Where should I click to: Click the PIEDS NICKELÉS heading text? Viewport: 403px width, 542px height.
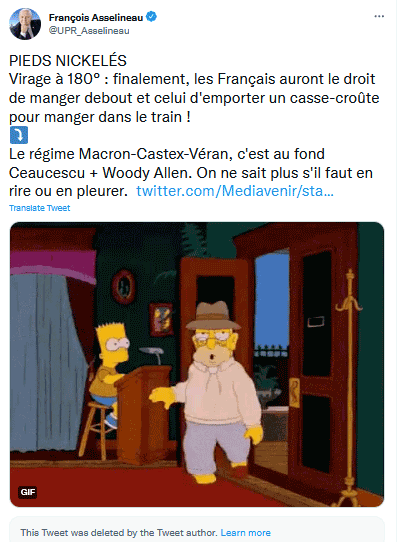click(x=68, y=61)
